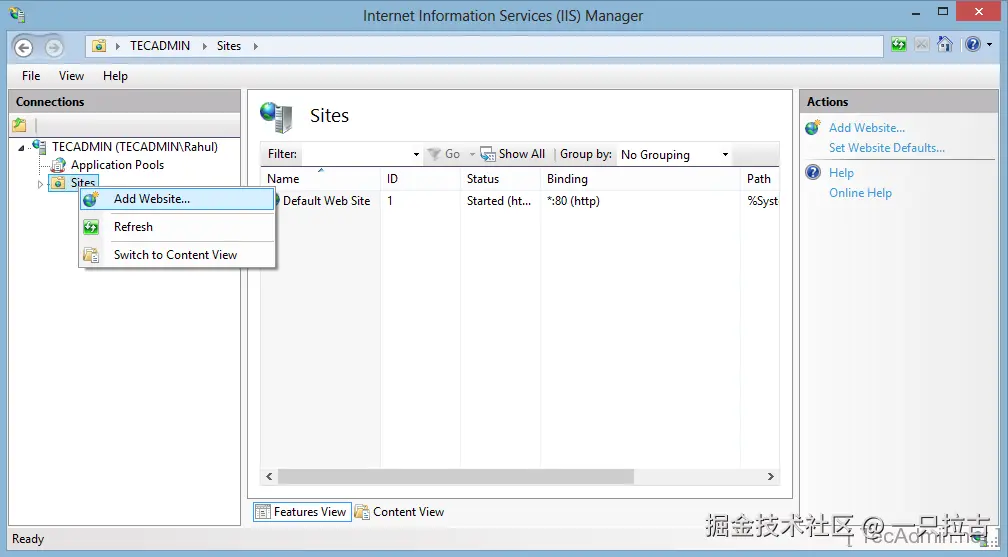Click the Refresh icon in the context menu
This screenshot has width=1008, height=557.
click(91, 226)
